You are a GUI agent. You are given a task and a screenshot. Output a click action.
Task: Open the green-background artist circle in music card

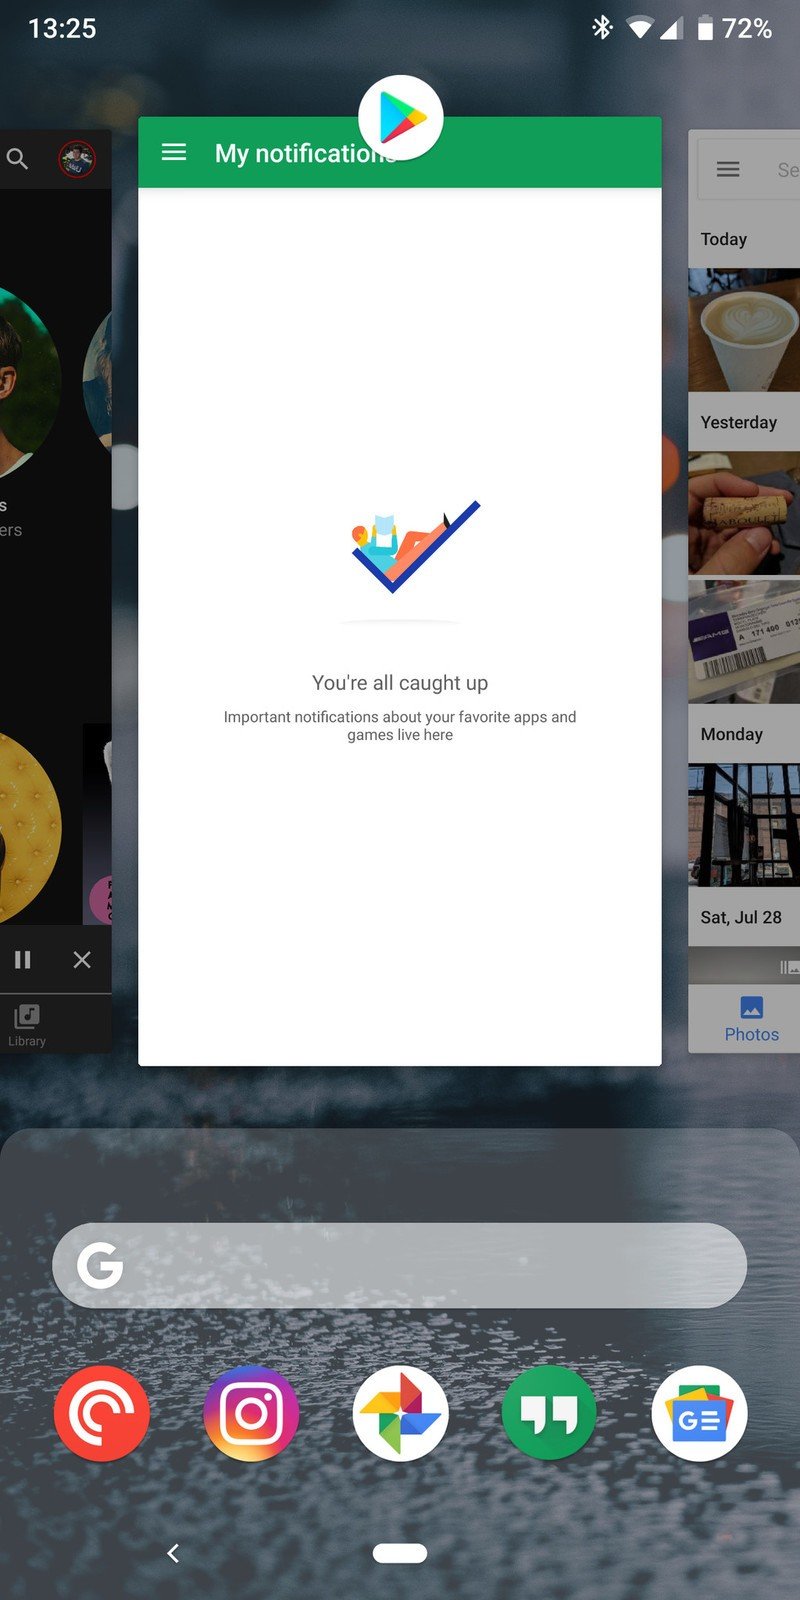30,380
